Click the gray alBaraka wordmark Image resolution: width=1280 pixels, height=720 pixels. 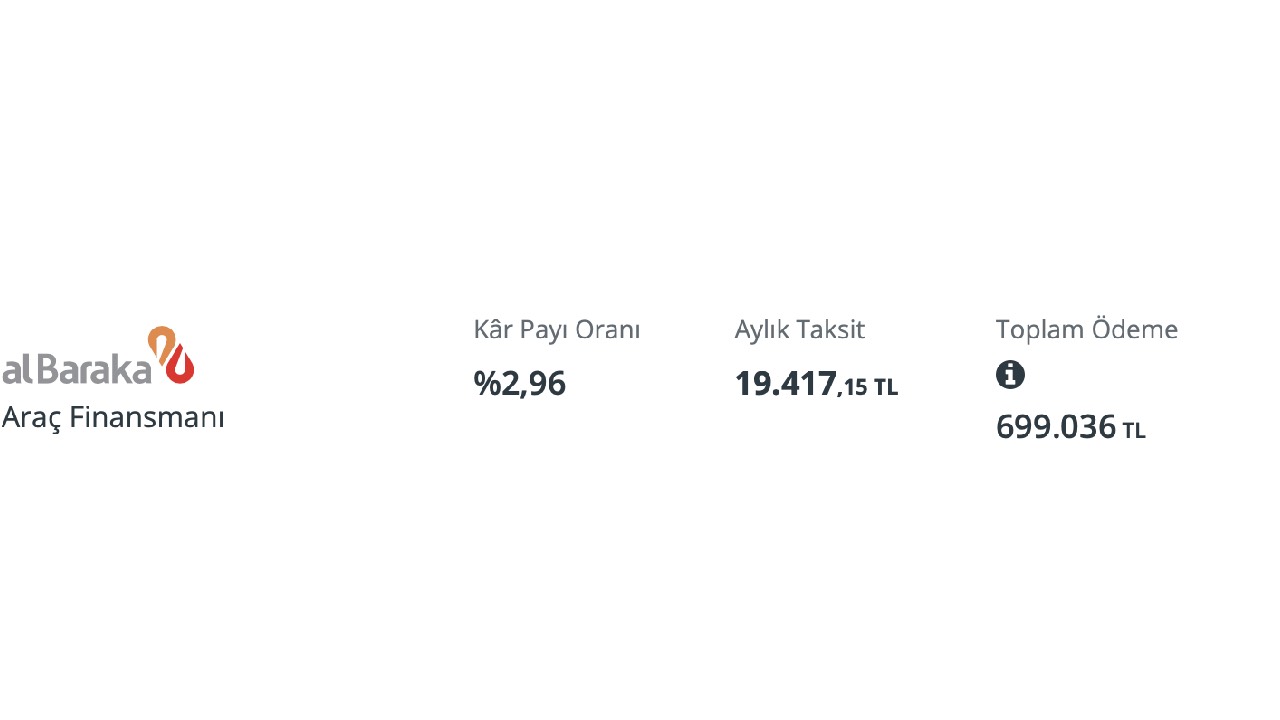click(76, 369)
